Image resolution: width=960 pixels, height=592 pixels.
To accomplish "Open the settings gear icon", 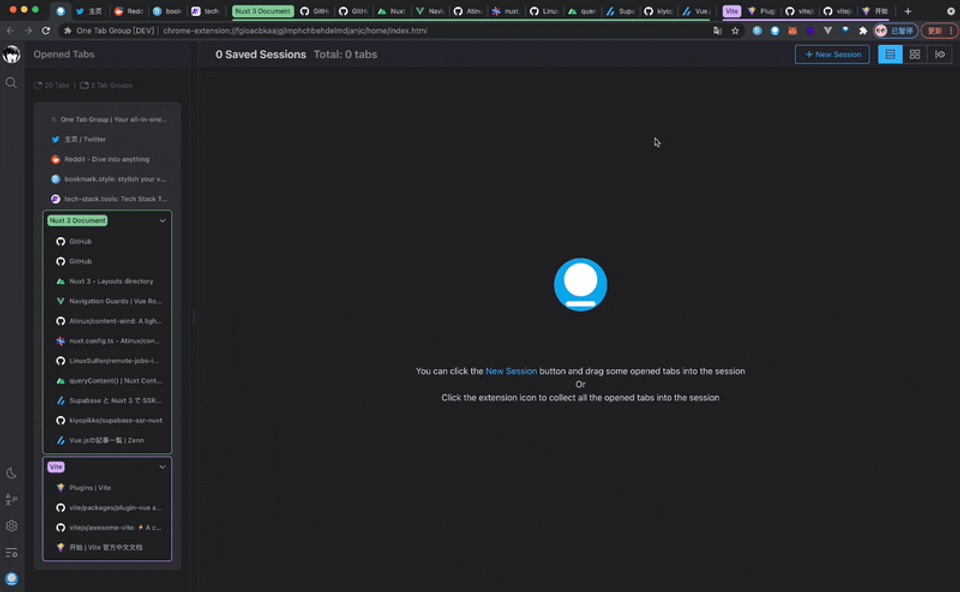I will click(x=11, y=526).
